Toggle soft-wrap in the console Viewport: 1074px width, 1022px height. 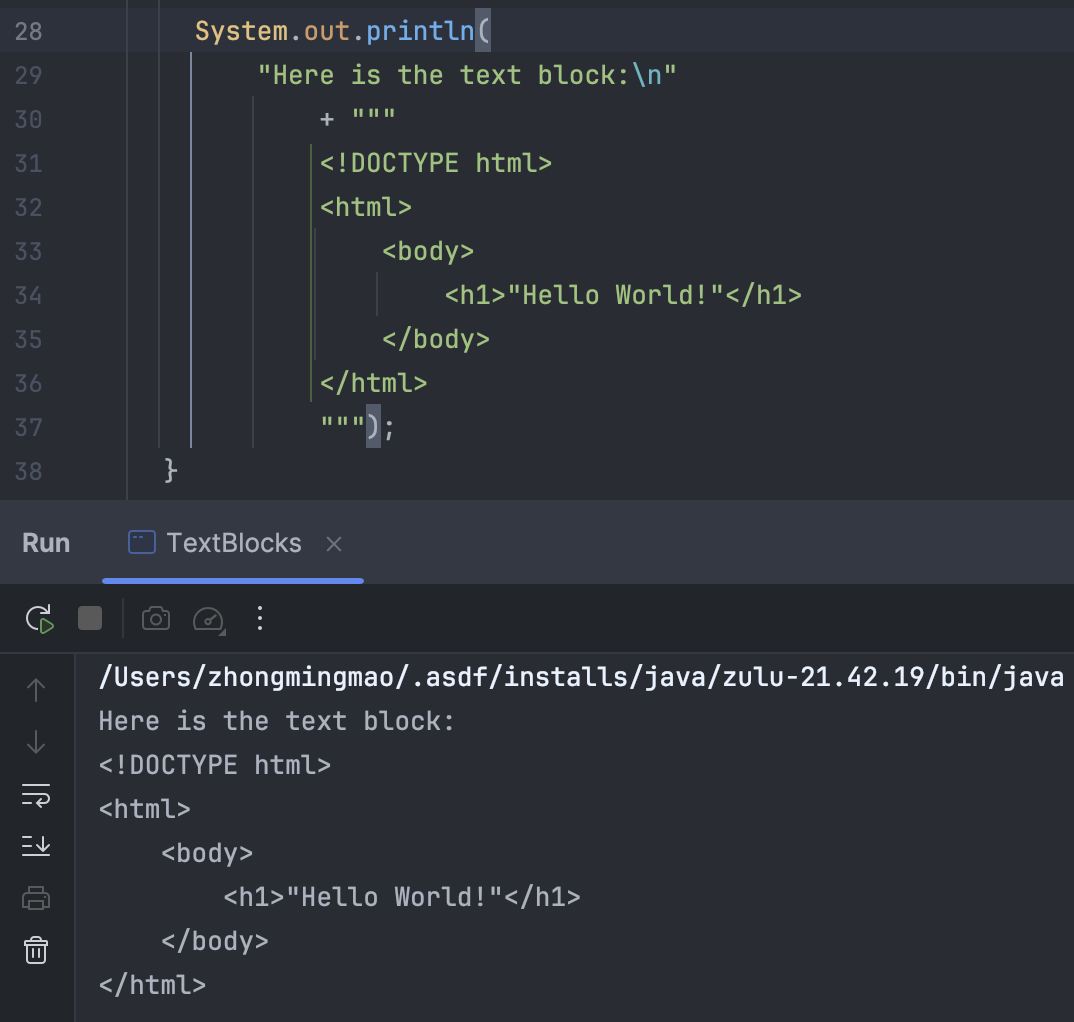point(36,795)
